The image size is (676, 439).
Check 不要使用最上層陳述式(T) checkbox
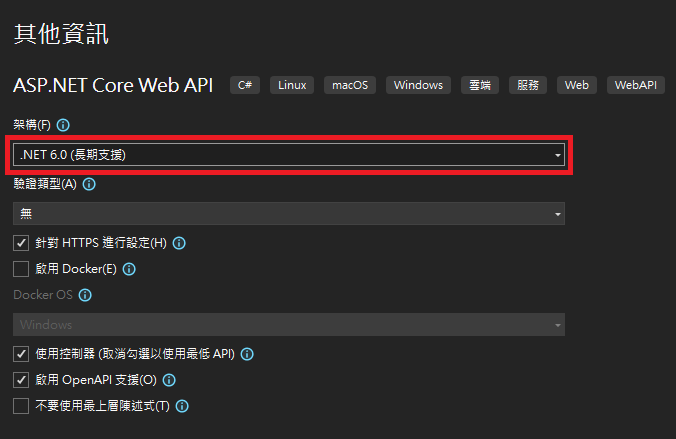pyautogui.click(x=21, y=406)
